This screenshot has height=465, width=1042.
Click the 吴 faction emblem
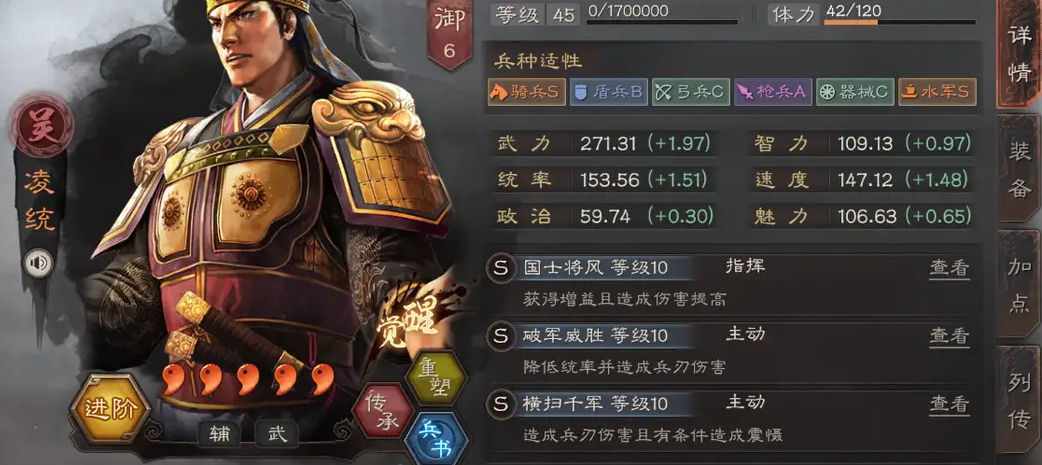coord(41,124)
